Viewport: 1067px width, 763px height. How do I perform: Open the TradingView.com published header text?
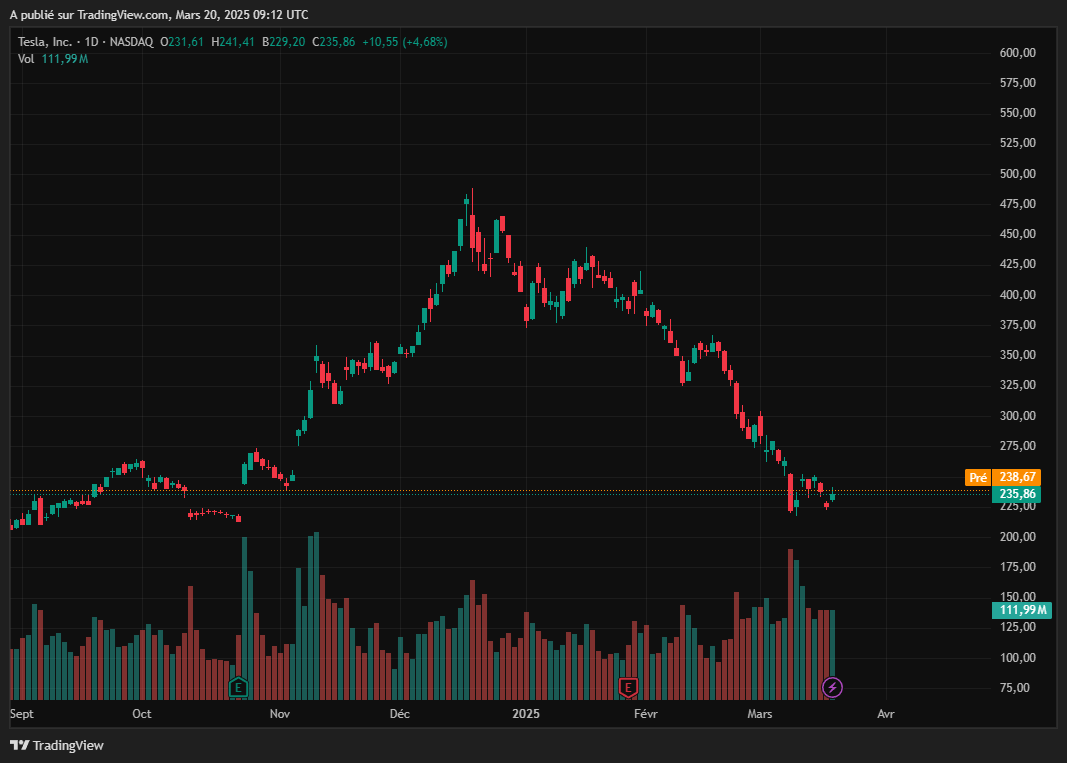pos(159,15)
